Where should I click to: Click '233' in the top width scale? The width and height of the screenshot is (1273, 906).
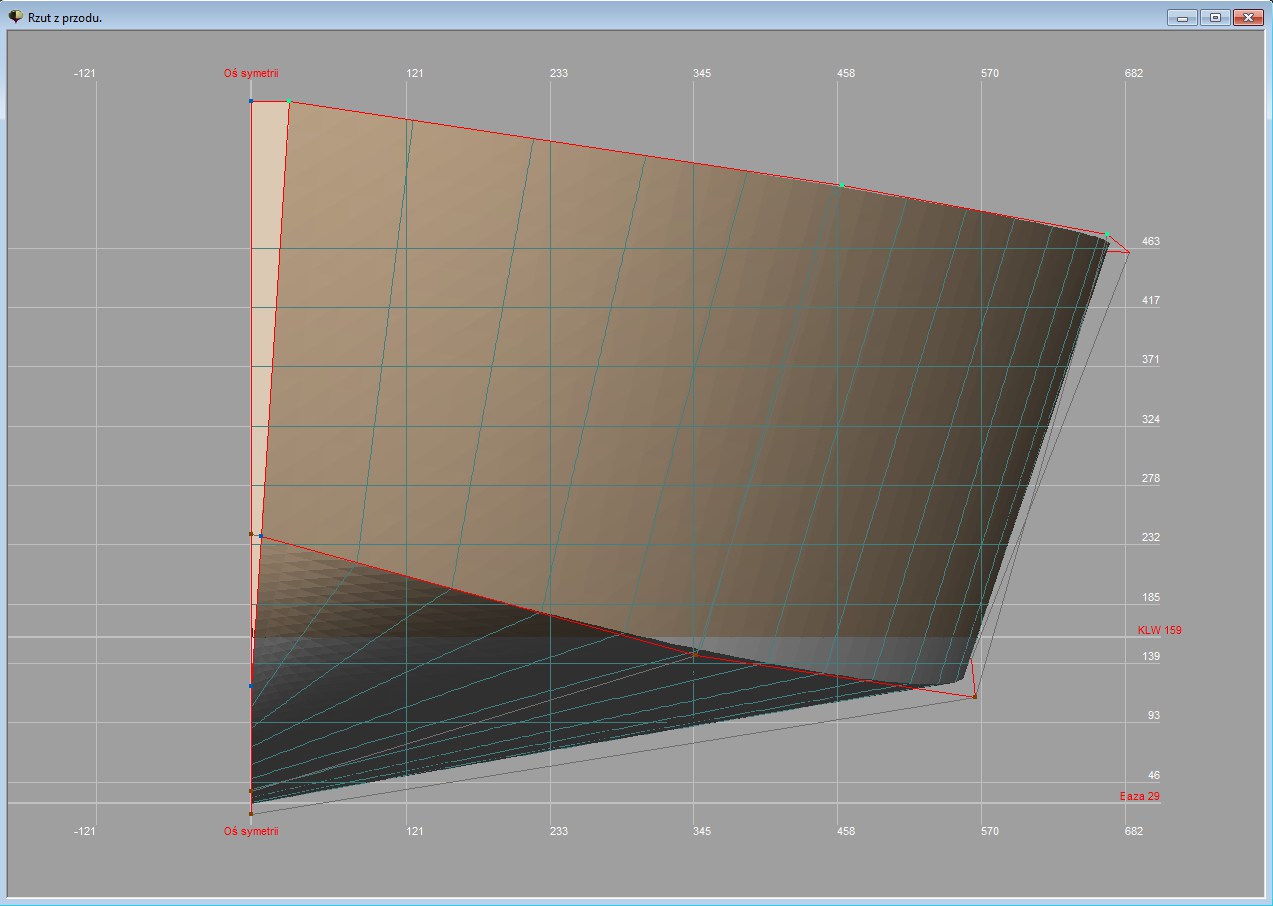pyautogui.click(x=558, y=73)
